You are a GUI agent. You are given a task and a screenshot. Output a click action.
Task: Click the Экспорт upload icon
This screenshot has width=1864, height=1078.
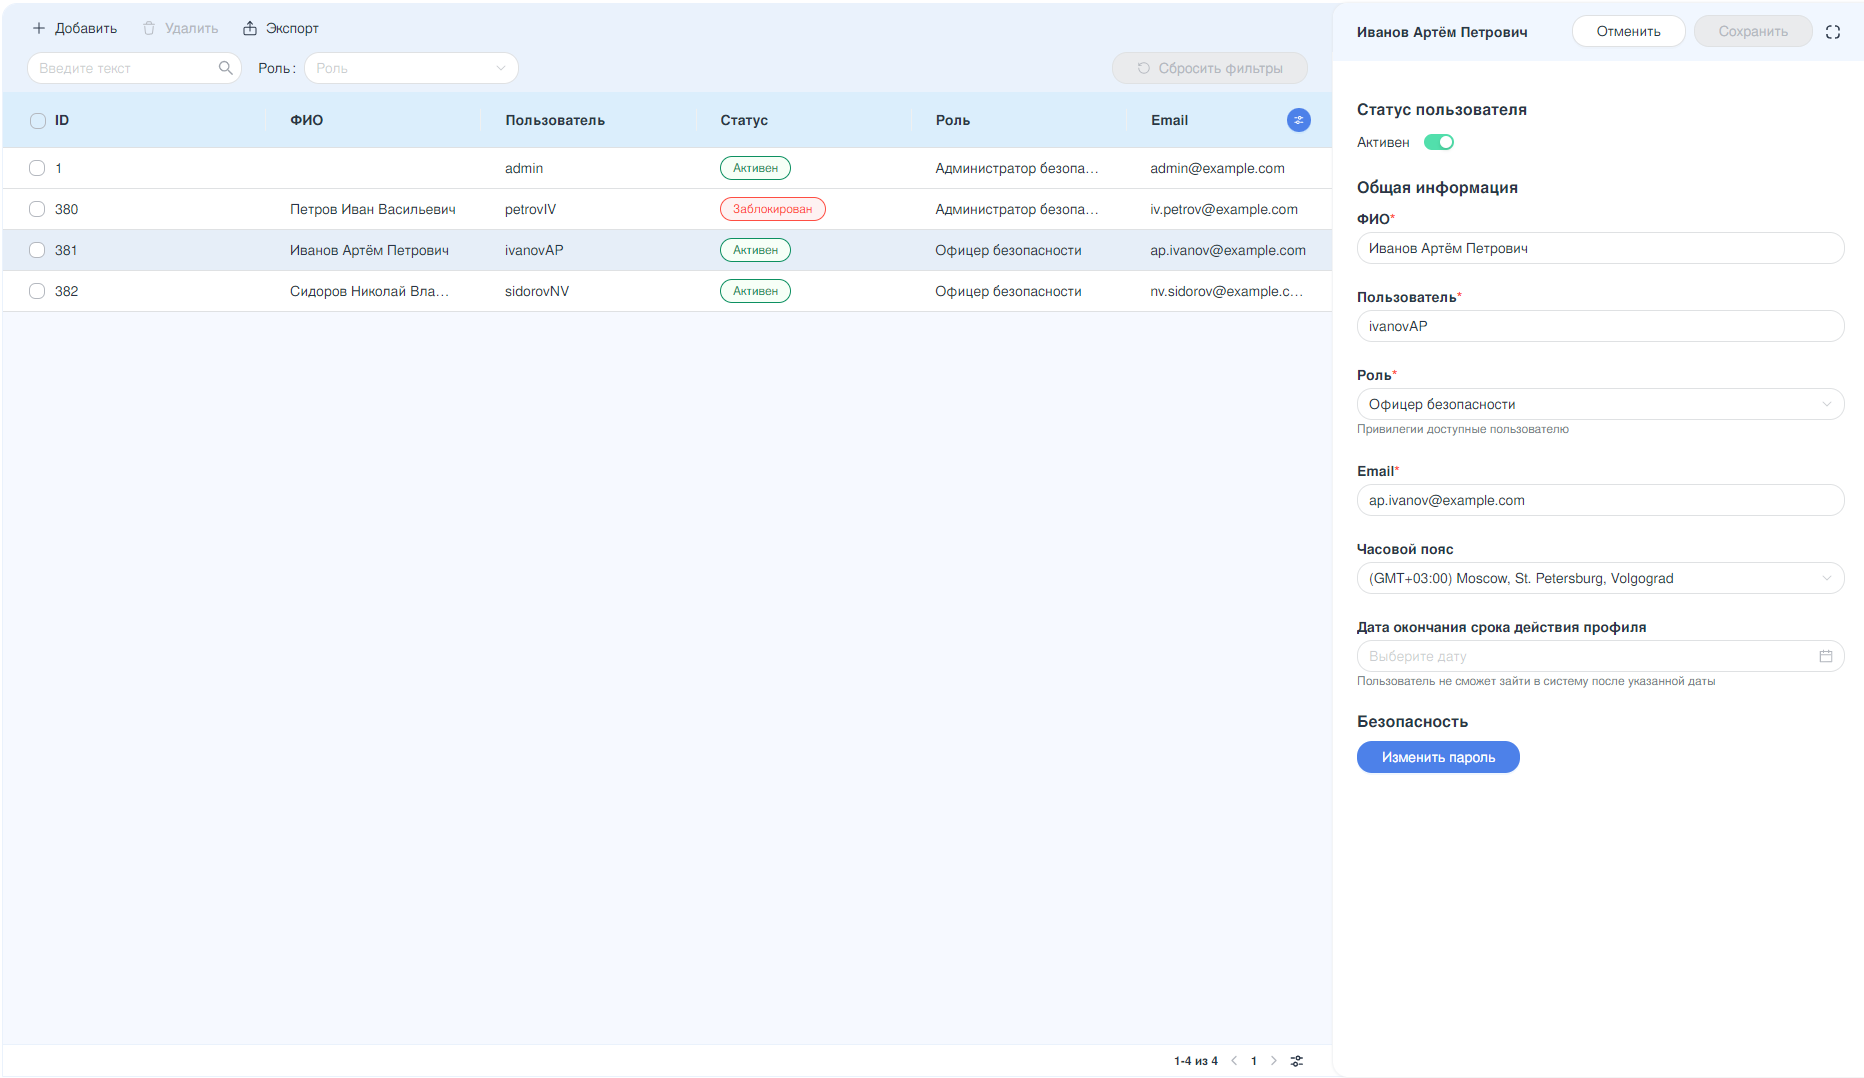coord(250,28)
